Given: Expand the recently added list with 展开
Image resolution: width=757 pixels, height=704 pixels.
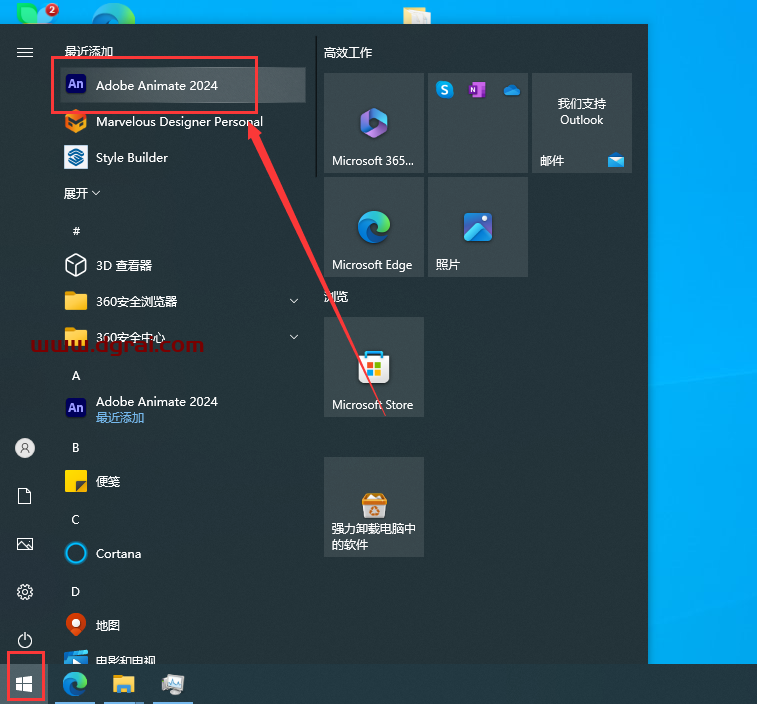Looking at the screenshot, I should pos(82,194).
